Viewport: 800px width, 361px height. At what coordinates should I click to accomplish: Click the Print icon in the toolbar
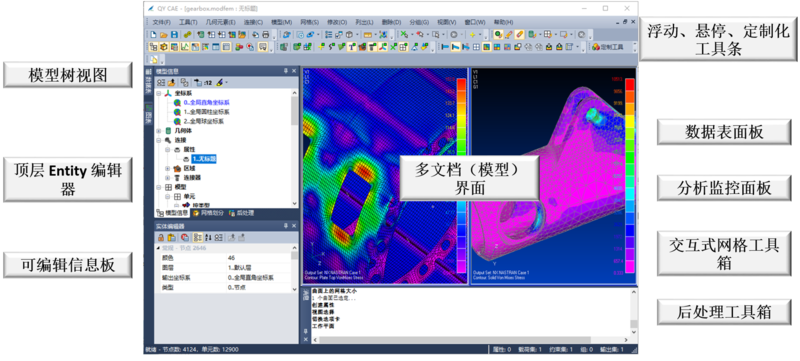pos(266,35)
